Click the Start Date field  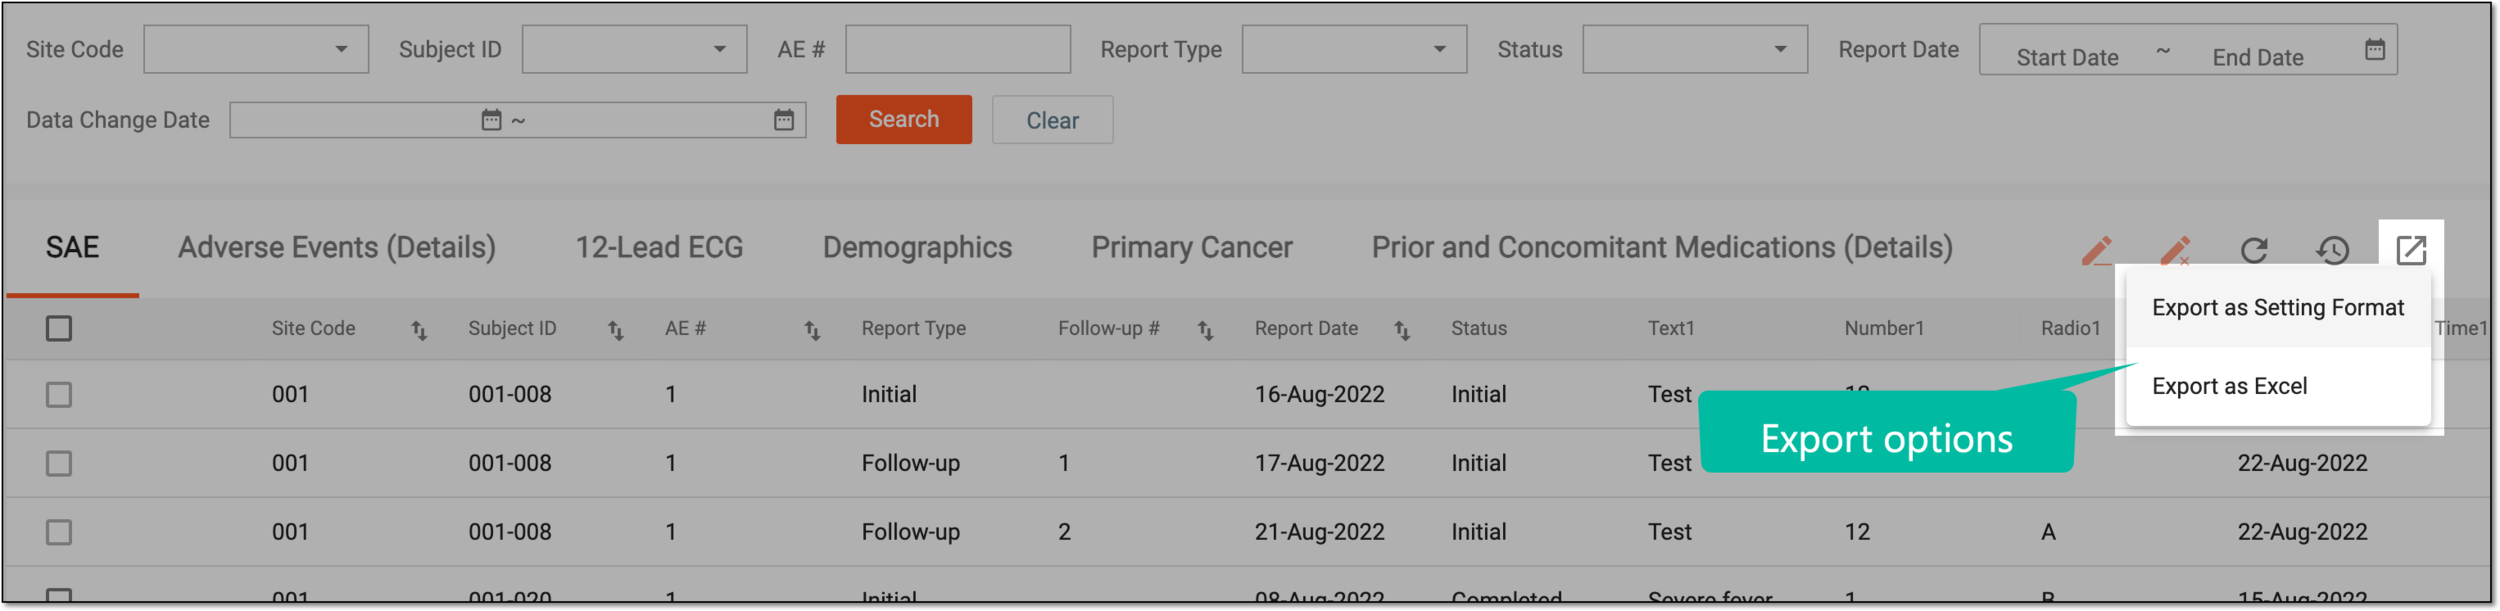tap(2067, 57)
